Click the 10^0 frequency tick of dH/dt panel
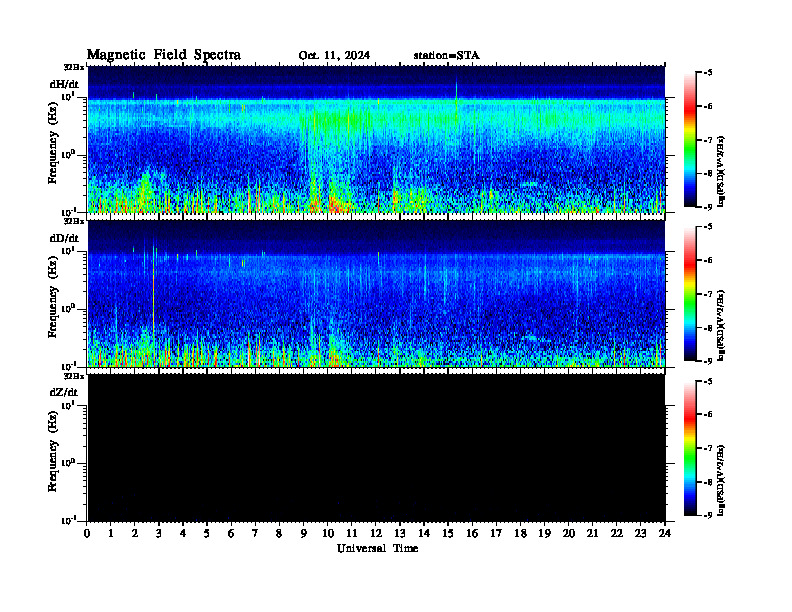 (68, 155)
